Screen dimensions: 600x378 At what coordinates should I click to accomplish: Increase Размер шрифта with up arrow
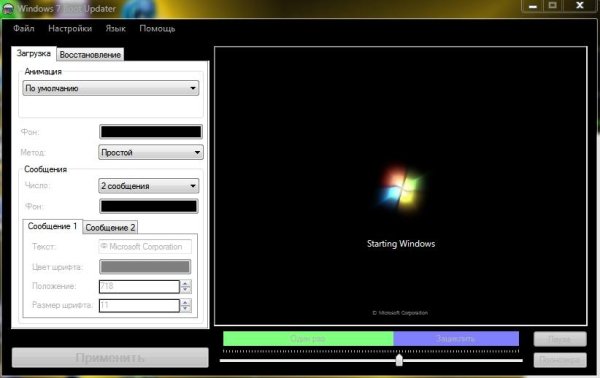point(186,302)
